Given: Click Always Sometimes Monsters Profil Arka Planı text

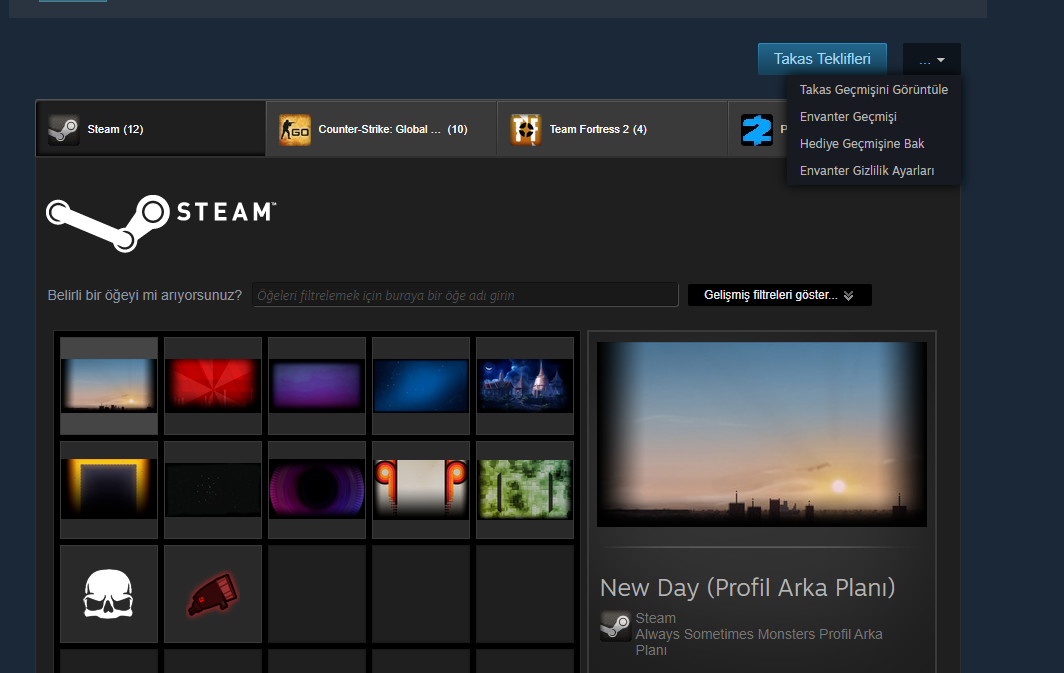Looking at the screenshot, I should (x=759, y=642).
